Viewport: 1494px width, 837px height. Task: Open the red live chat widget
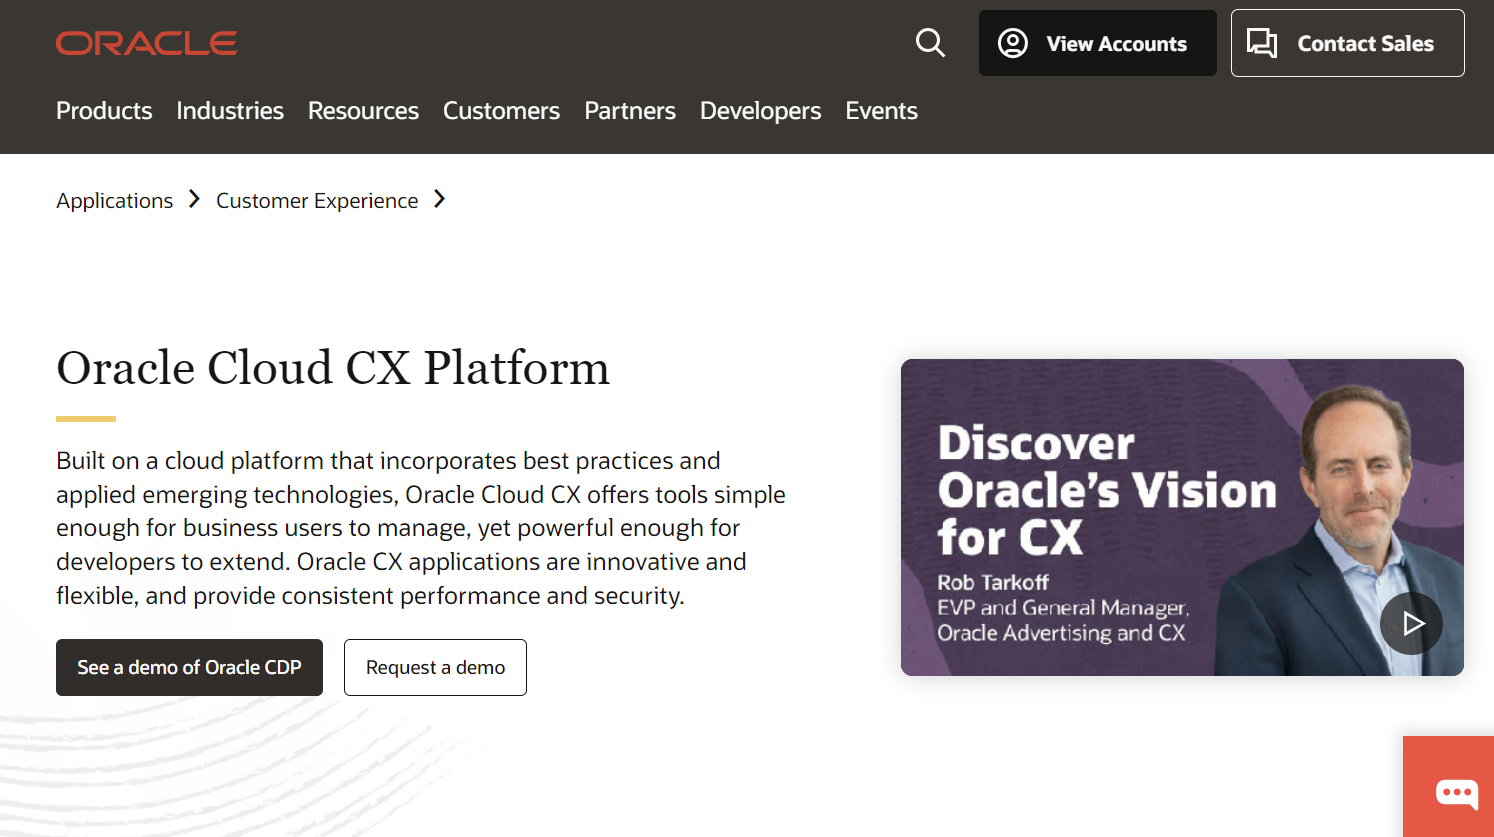point(1456,793)
